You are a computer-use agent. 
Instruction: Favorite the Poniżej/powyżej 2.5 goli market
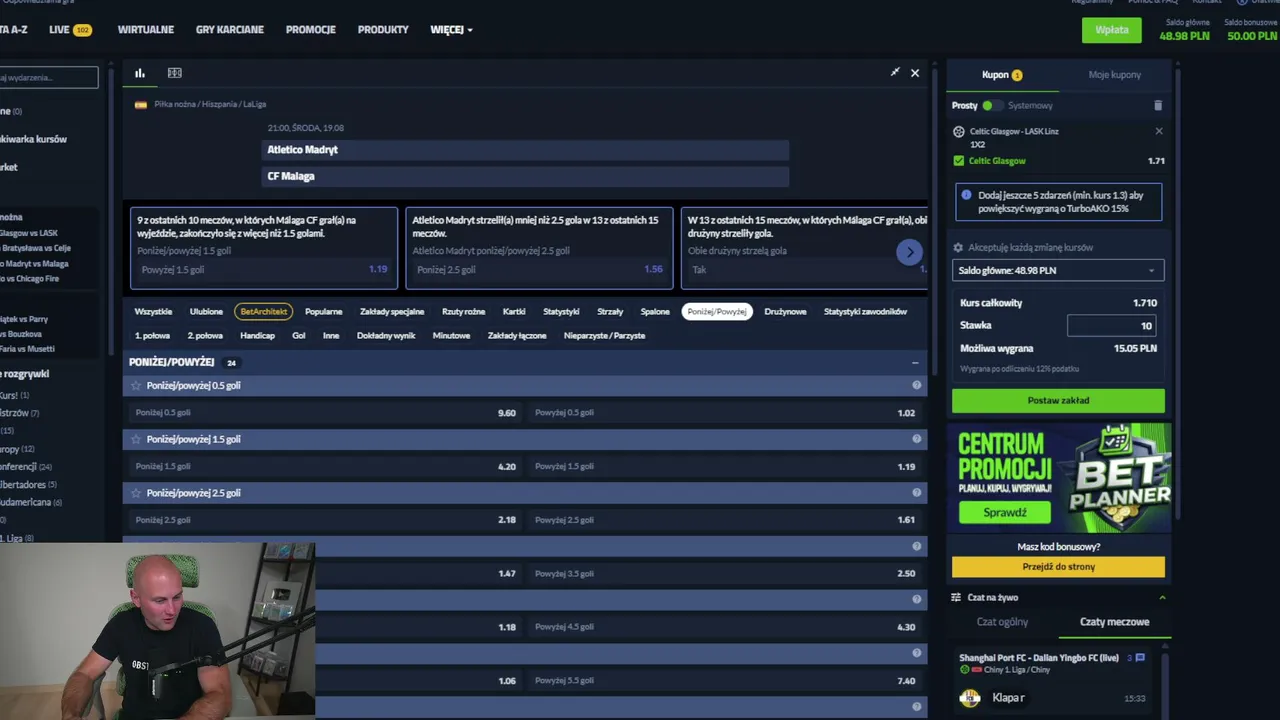[x=136, y=493]
